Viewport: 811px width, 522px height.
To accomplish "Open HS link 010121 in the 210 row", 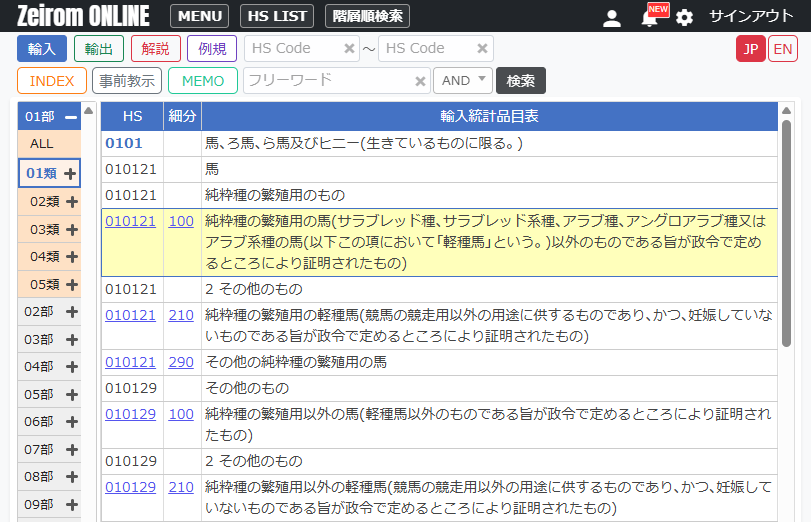I will pyautogui.click(x=130, y=316).
